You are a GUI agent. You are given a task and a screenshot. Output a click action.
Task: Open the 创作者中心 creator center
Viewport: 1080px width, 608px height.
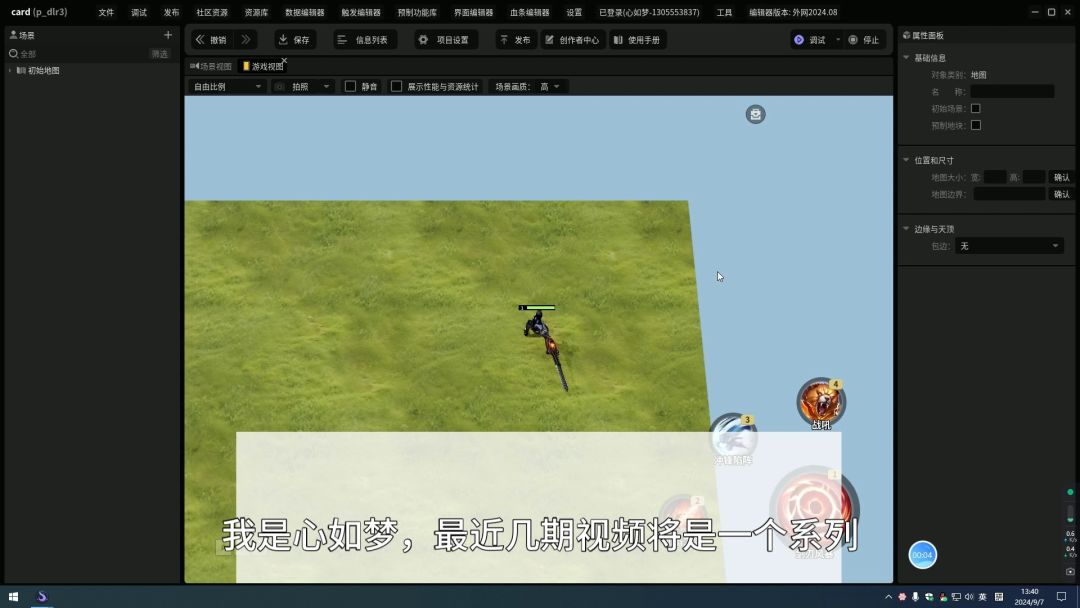pyautogui.click(x=572, y=40)
